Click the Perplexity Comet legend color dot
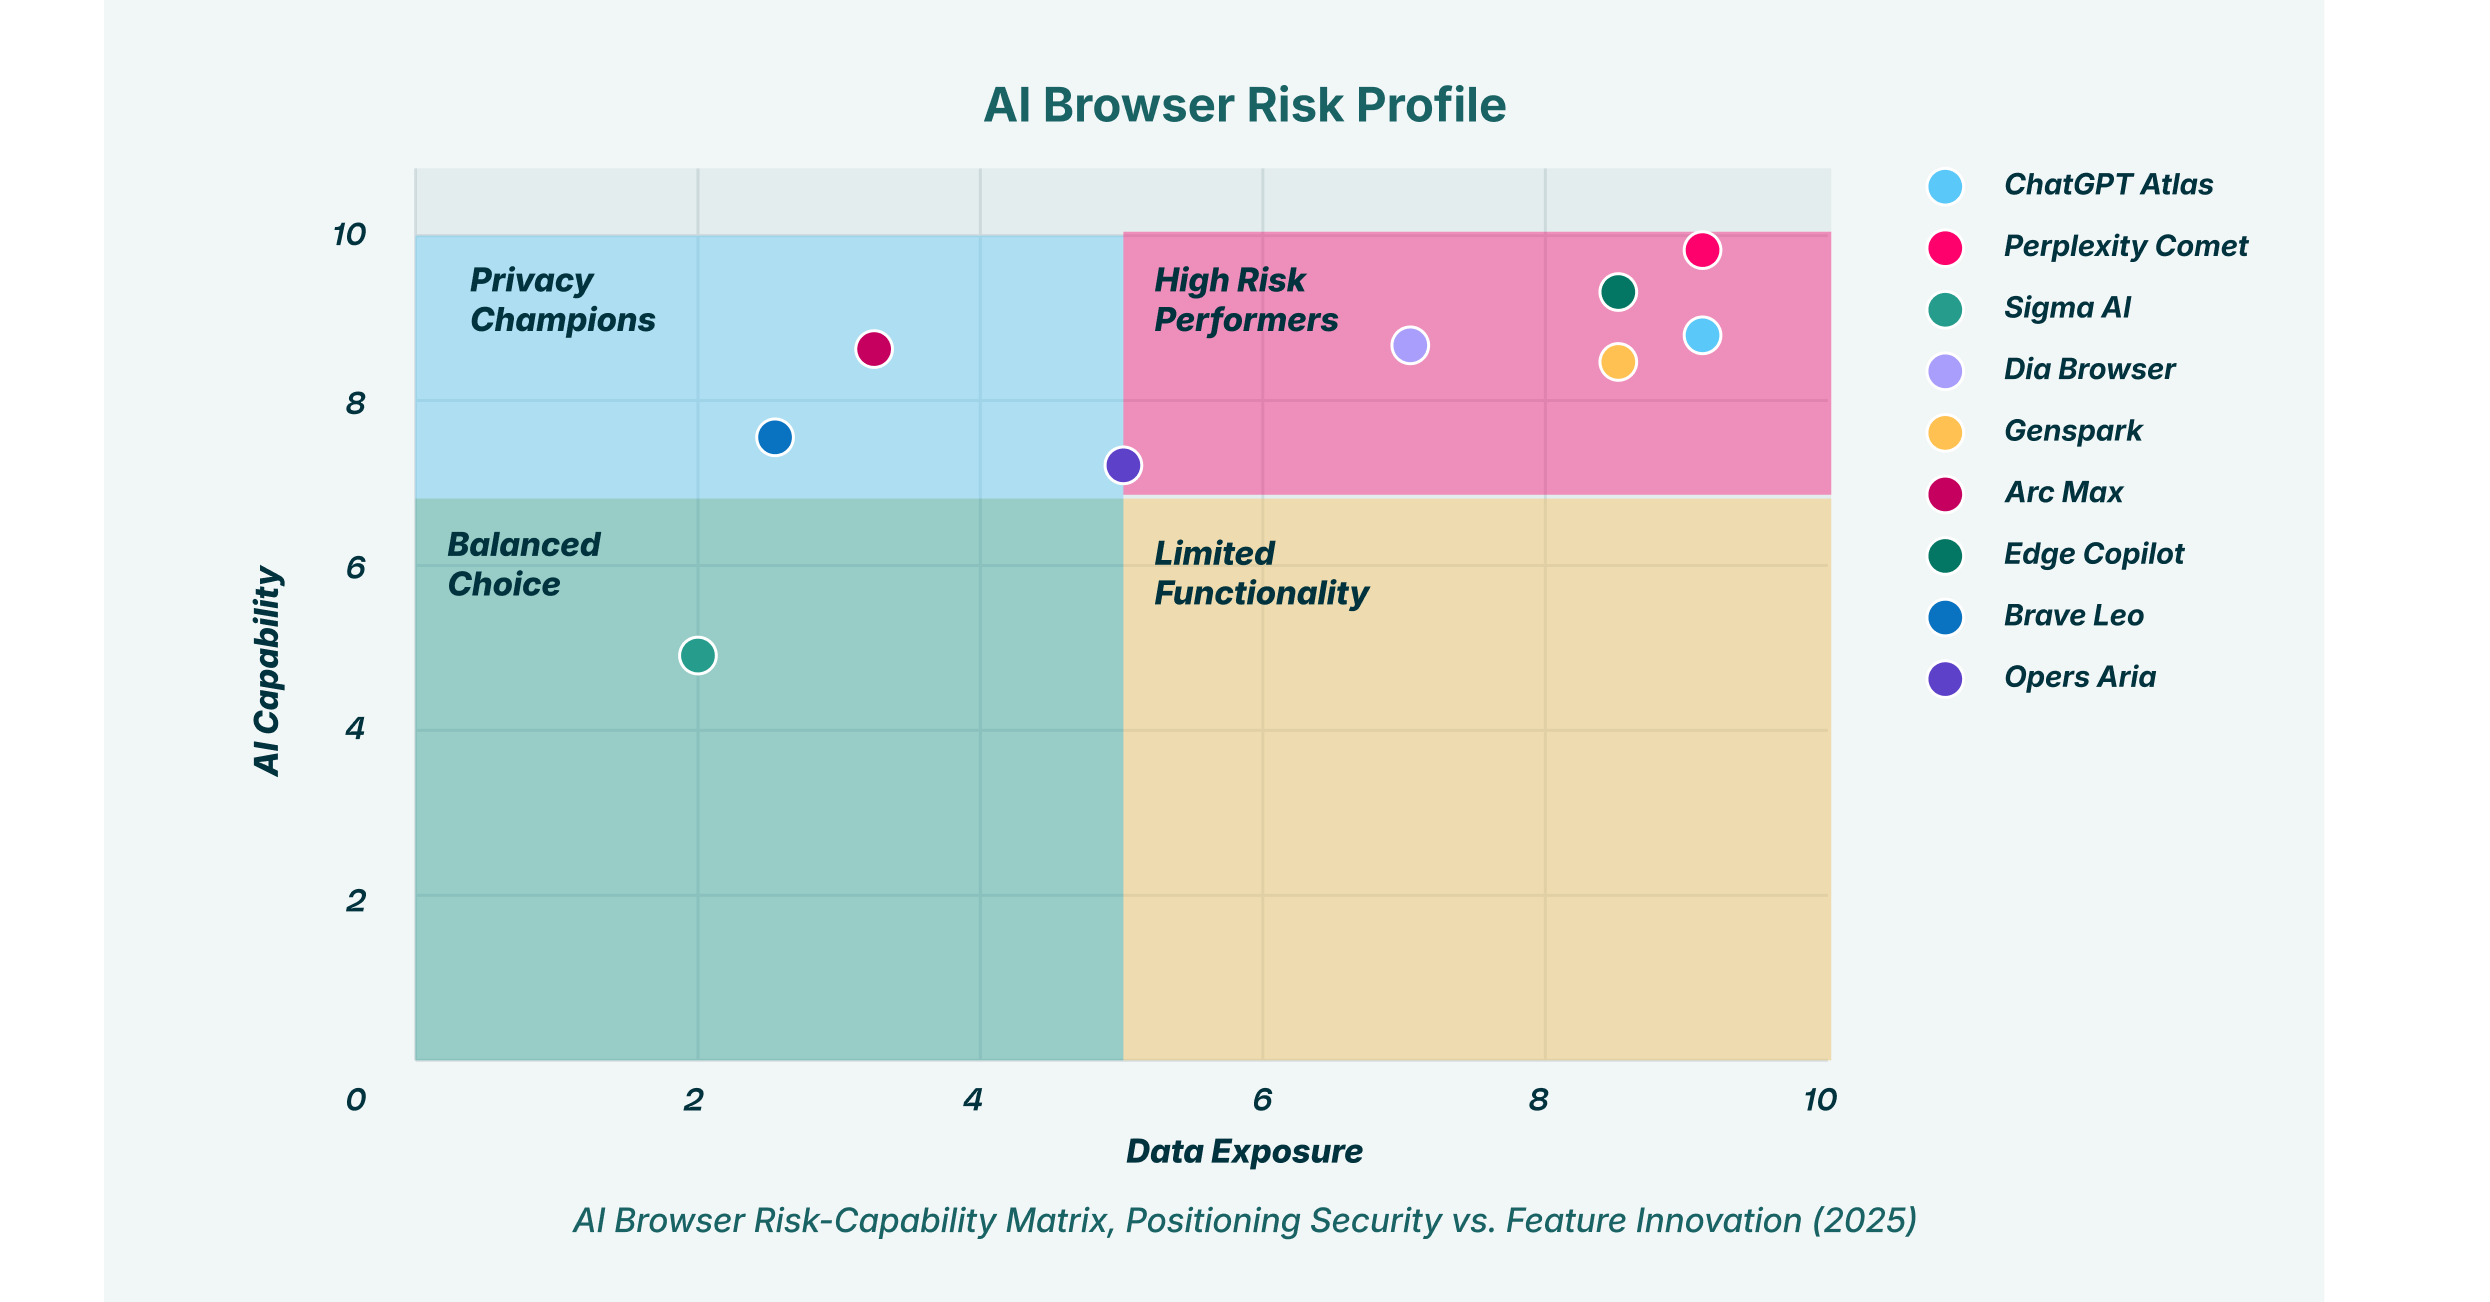Image resolution: width=2490 pixels, height=1302 pixels. tap(1945, 247)
